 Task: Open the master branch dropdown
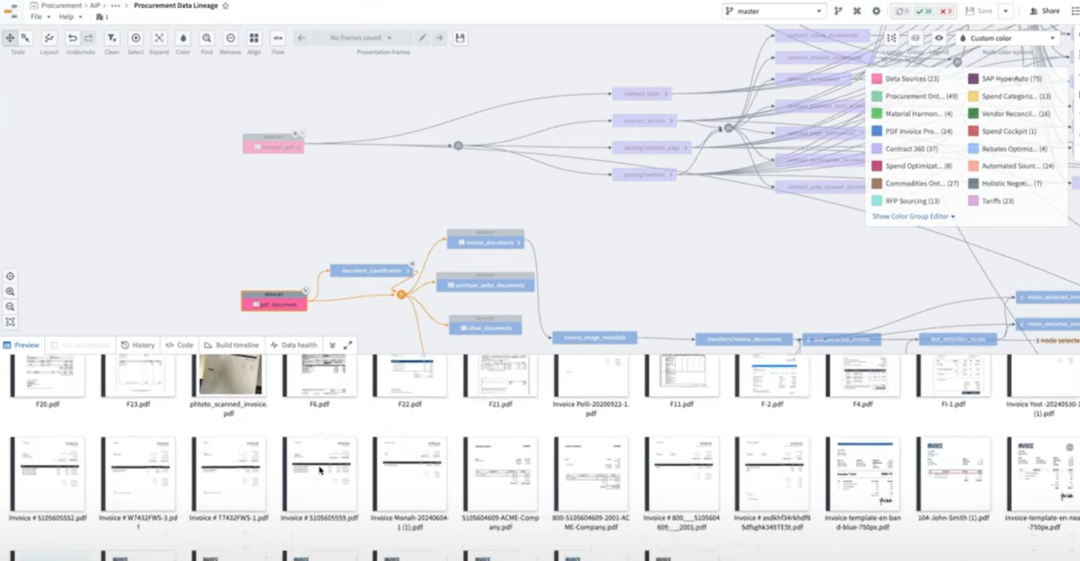773,11
